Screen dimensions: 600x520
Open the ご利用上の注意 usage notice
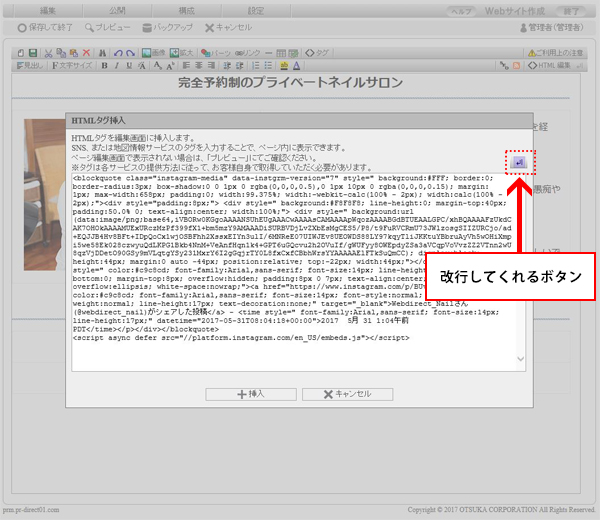click(555, 53)
